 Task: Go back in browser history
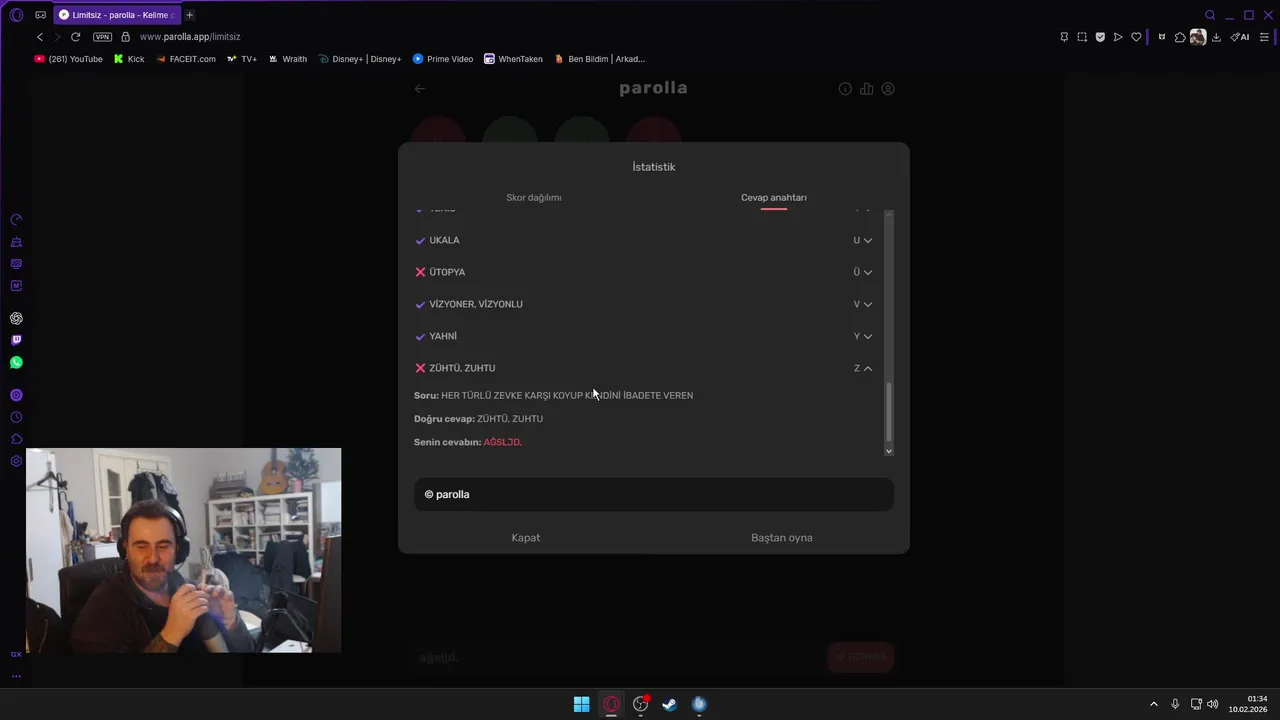click(40, 37)
